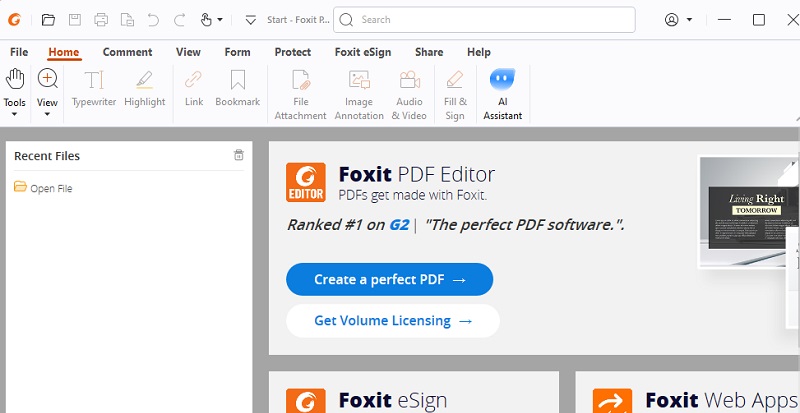The width and height of the screenshot is (800, 413).
Task: Click the Undo arrow icon
Action: (x=153, y=20)
